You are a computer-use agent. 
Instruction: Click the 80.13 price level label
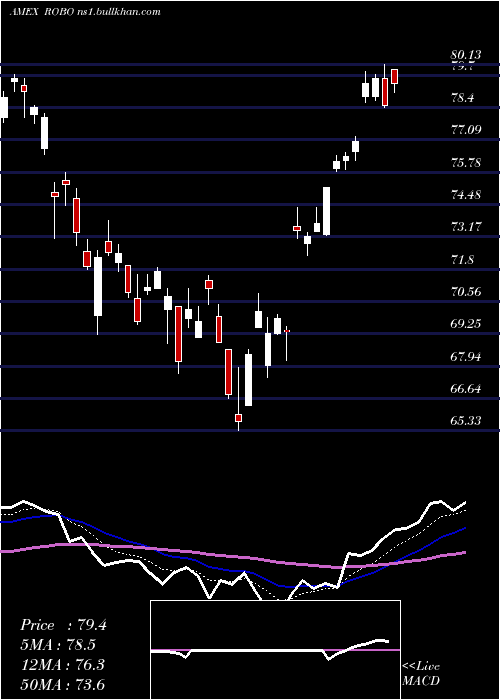[x=466, y=55]
